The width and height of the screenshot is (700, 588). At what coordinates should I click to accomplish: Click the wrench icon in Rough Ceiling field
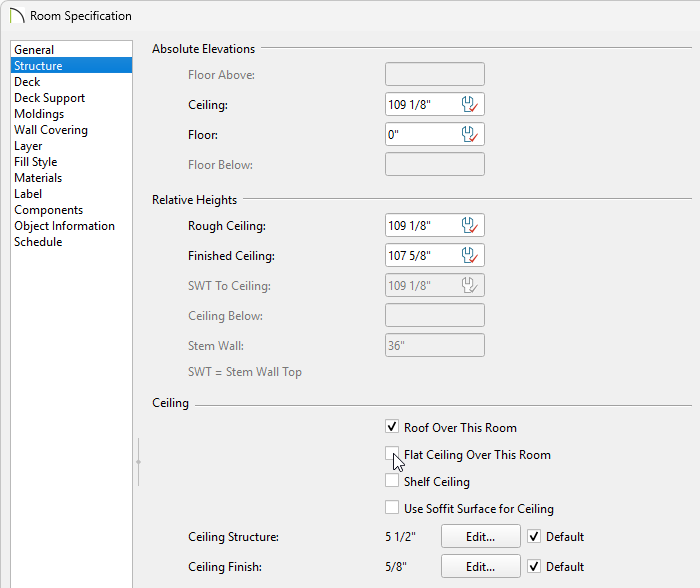[x=469, y=225]
